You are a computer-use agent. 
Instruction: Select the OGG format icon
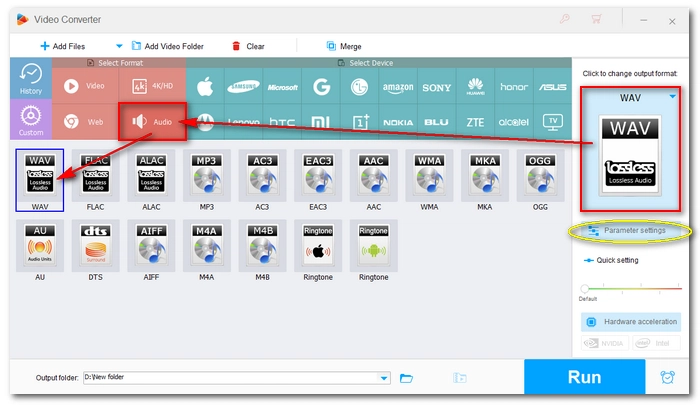(540, 175)
